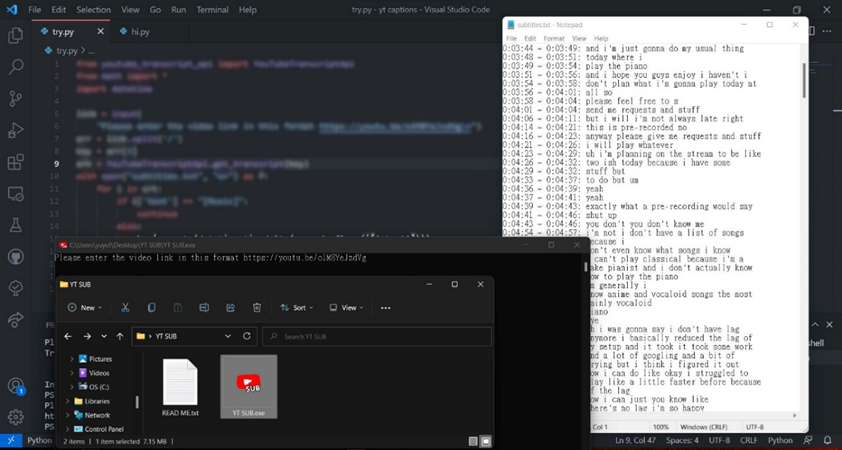Go back in the YT SUB file explorer

click(x=68, y=336)
